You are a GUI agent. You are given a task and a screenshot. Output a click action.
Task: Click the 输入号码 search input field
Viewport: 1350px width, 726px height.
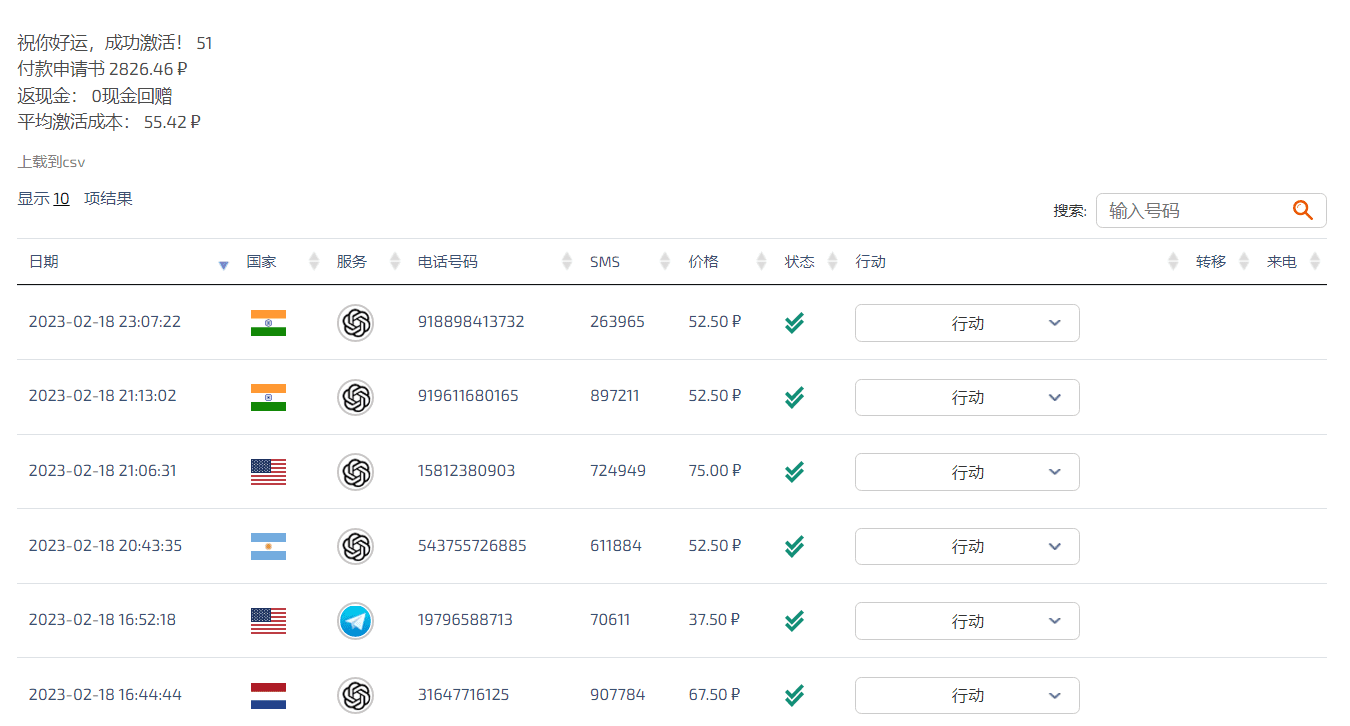coord(1195,211)
